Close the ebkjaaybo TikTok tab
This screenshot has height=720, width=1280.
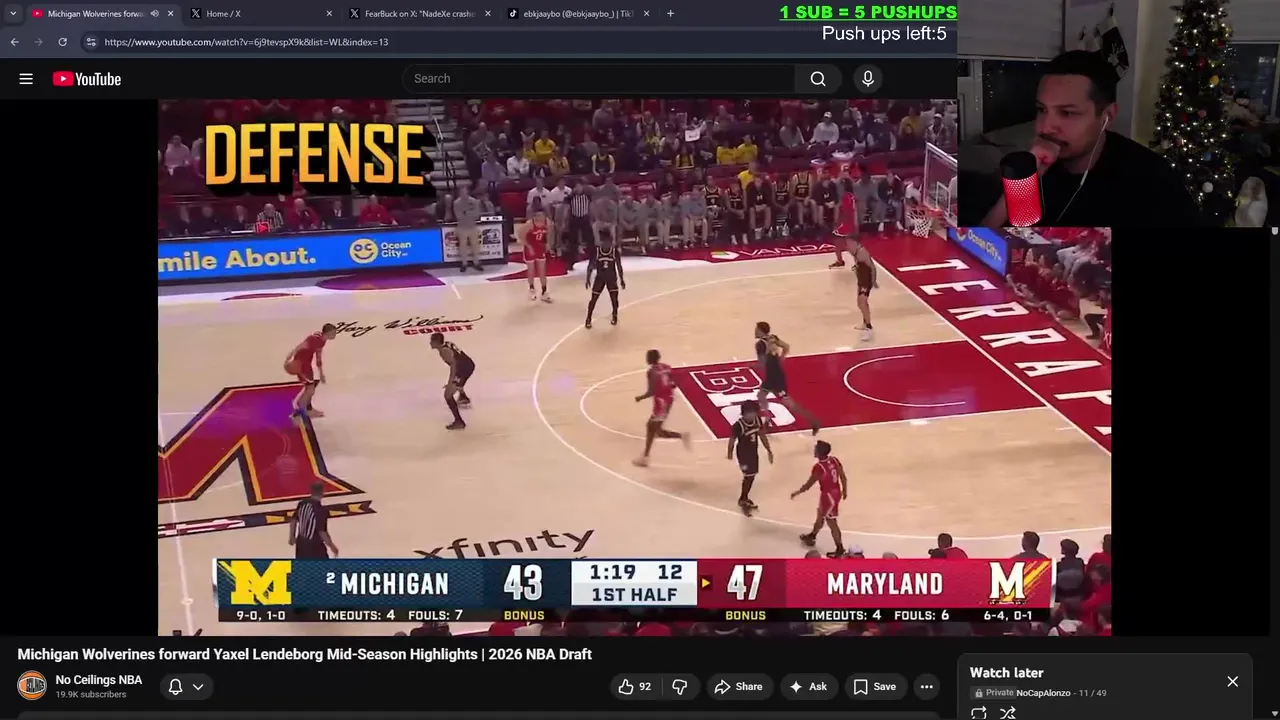646,14
